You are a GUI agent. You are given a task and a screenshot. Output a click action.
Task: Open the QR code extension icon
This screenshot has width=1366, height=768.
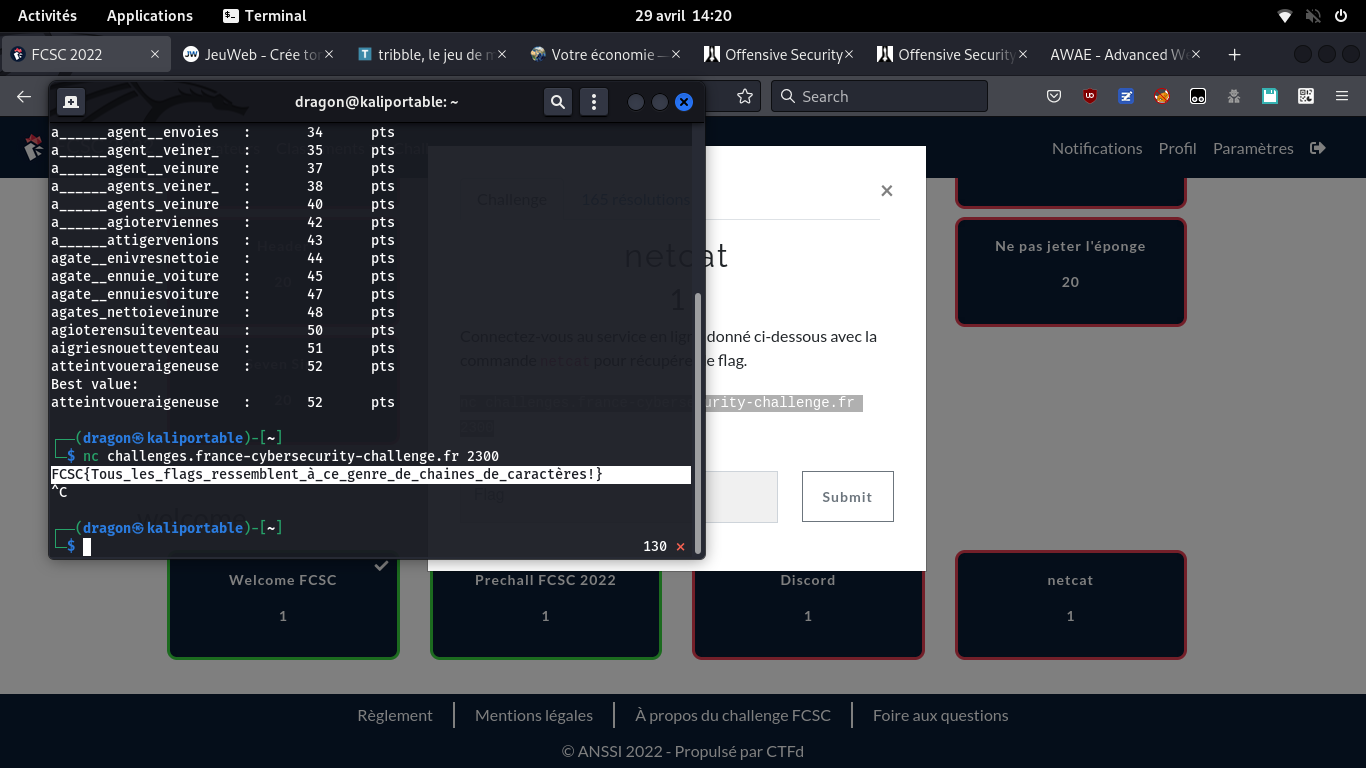point(1306,96)
